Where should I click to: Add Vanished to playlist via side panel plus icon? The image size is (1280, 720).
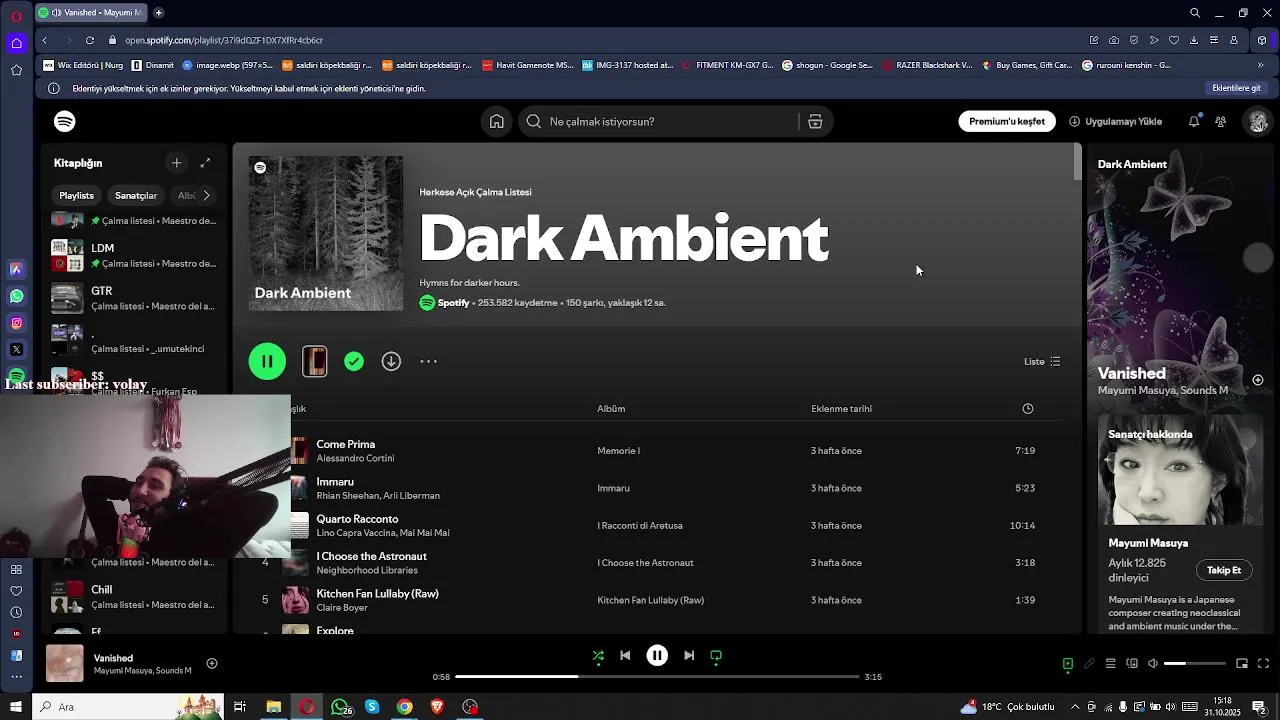[1258, 380]
